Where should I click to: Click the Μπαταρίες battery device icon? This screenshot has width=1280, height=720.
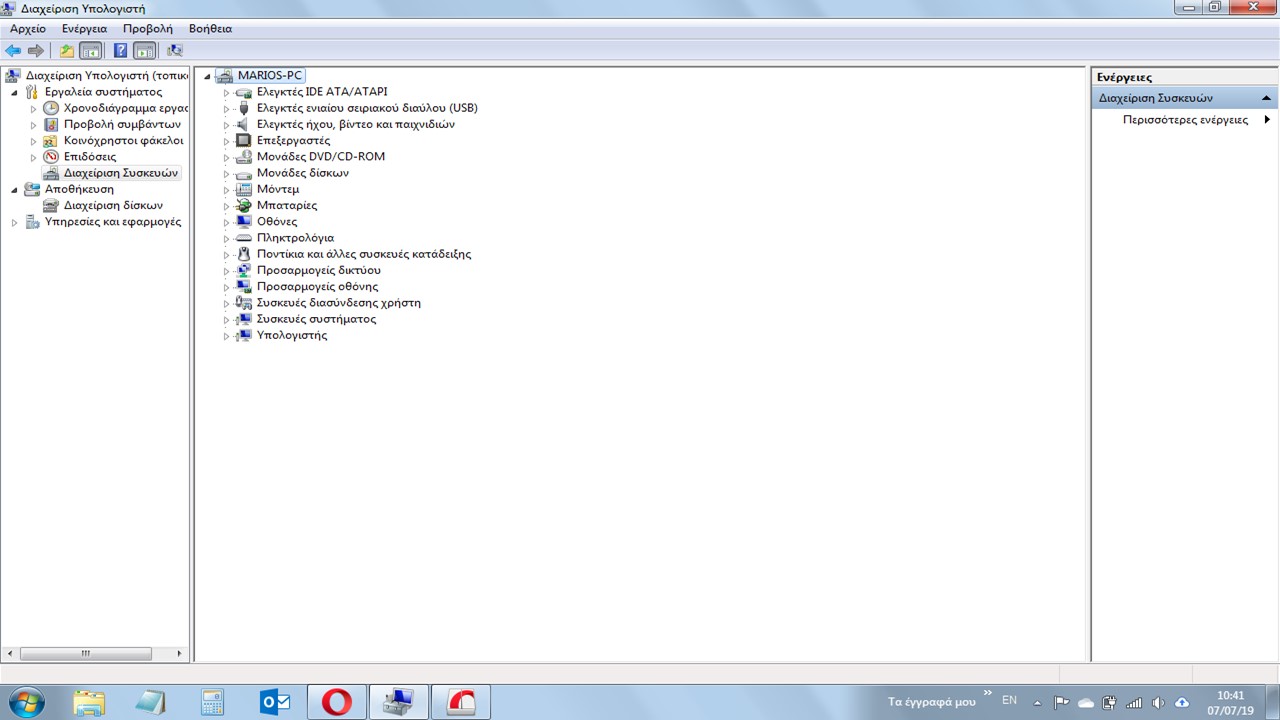coord(243,205)
